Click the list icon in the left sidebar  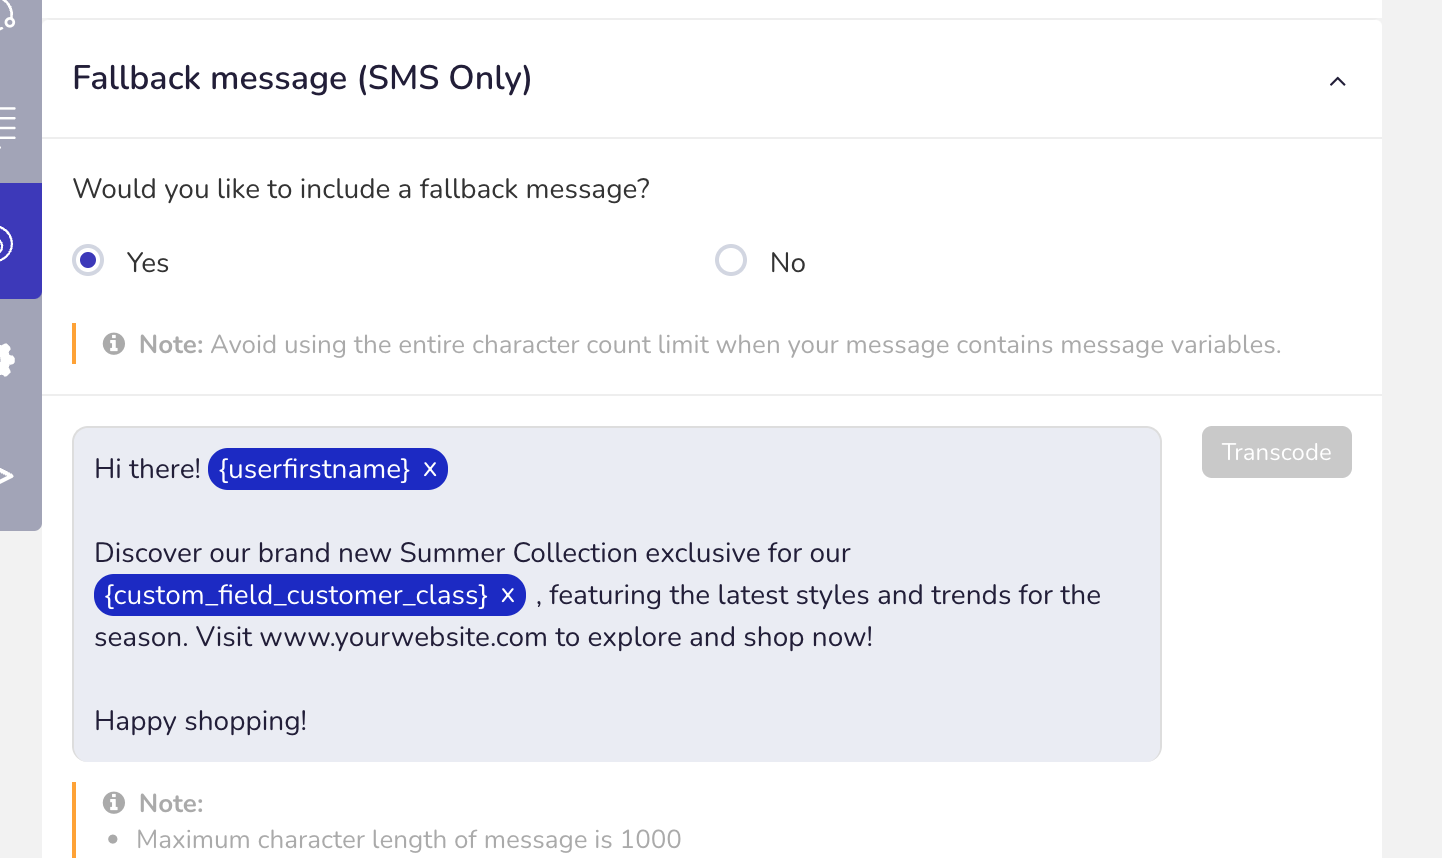click(x=8, y=126)
